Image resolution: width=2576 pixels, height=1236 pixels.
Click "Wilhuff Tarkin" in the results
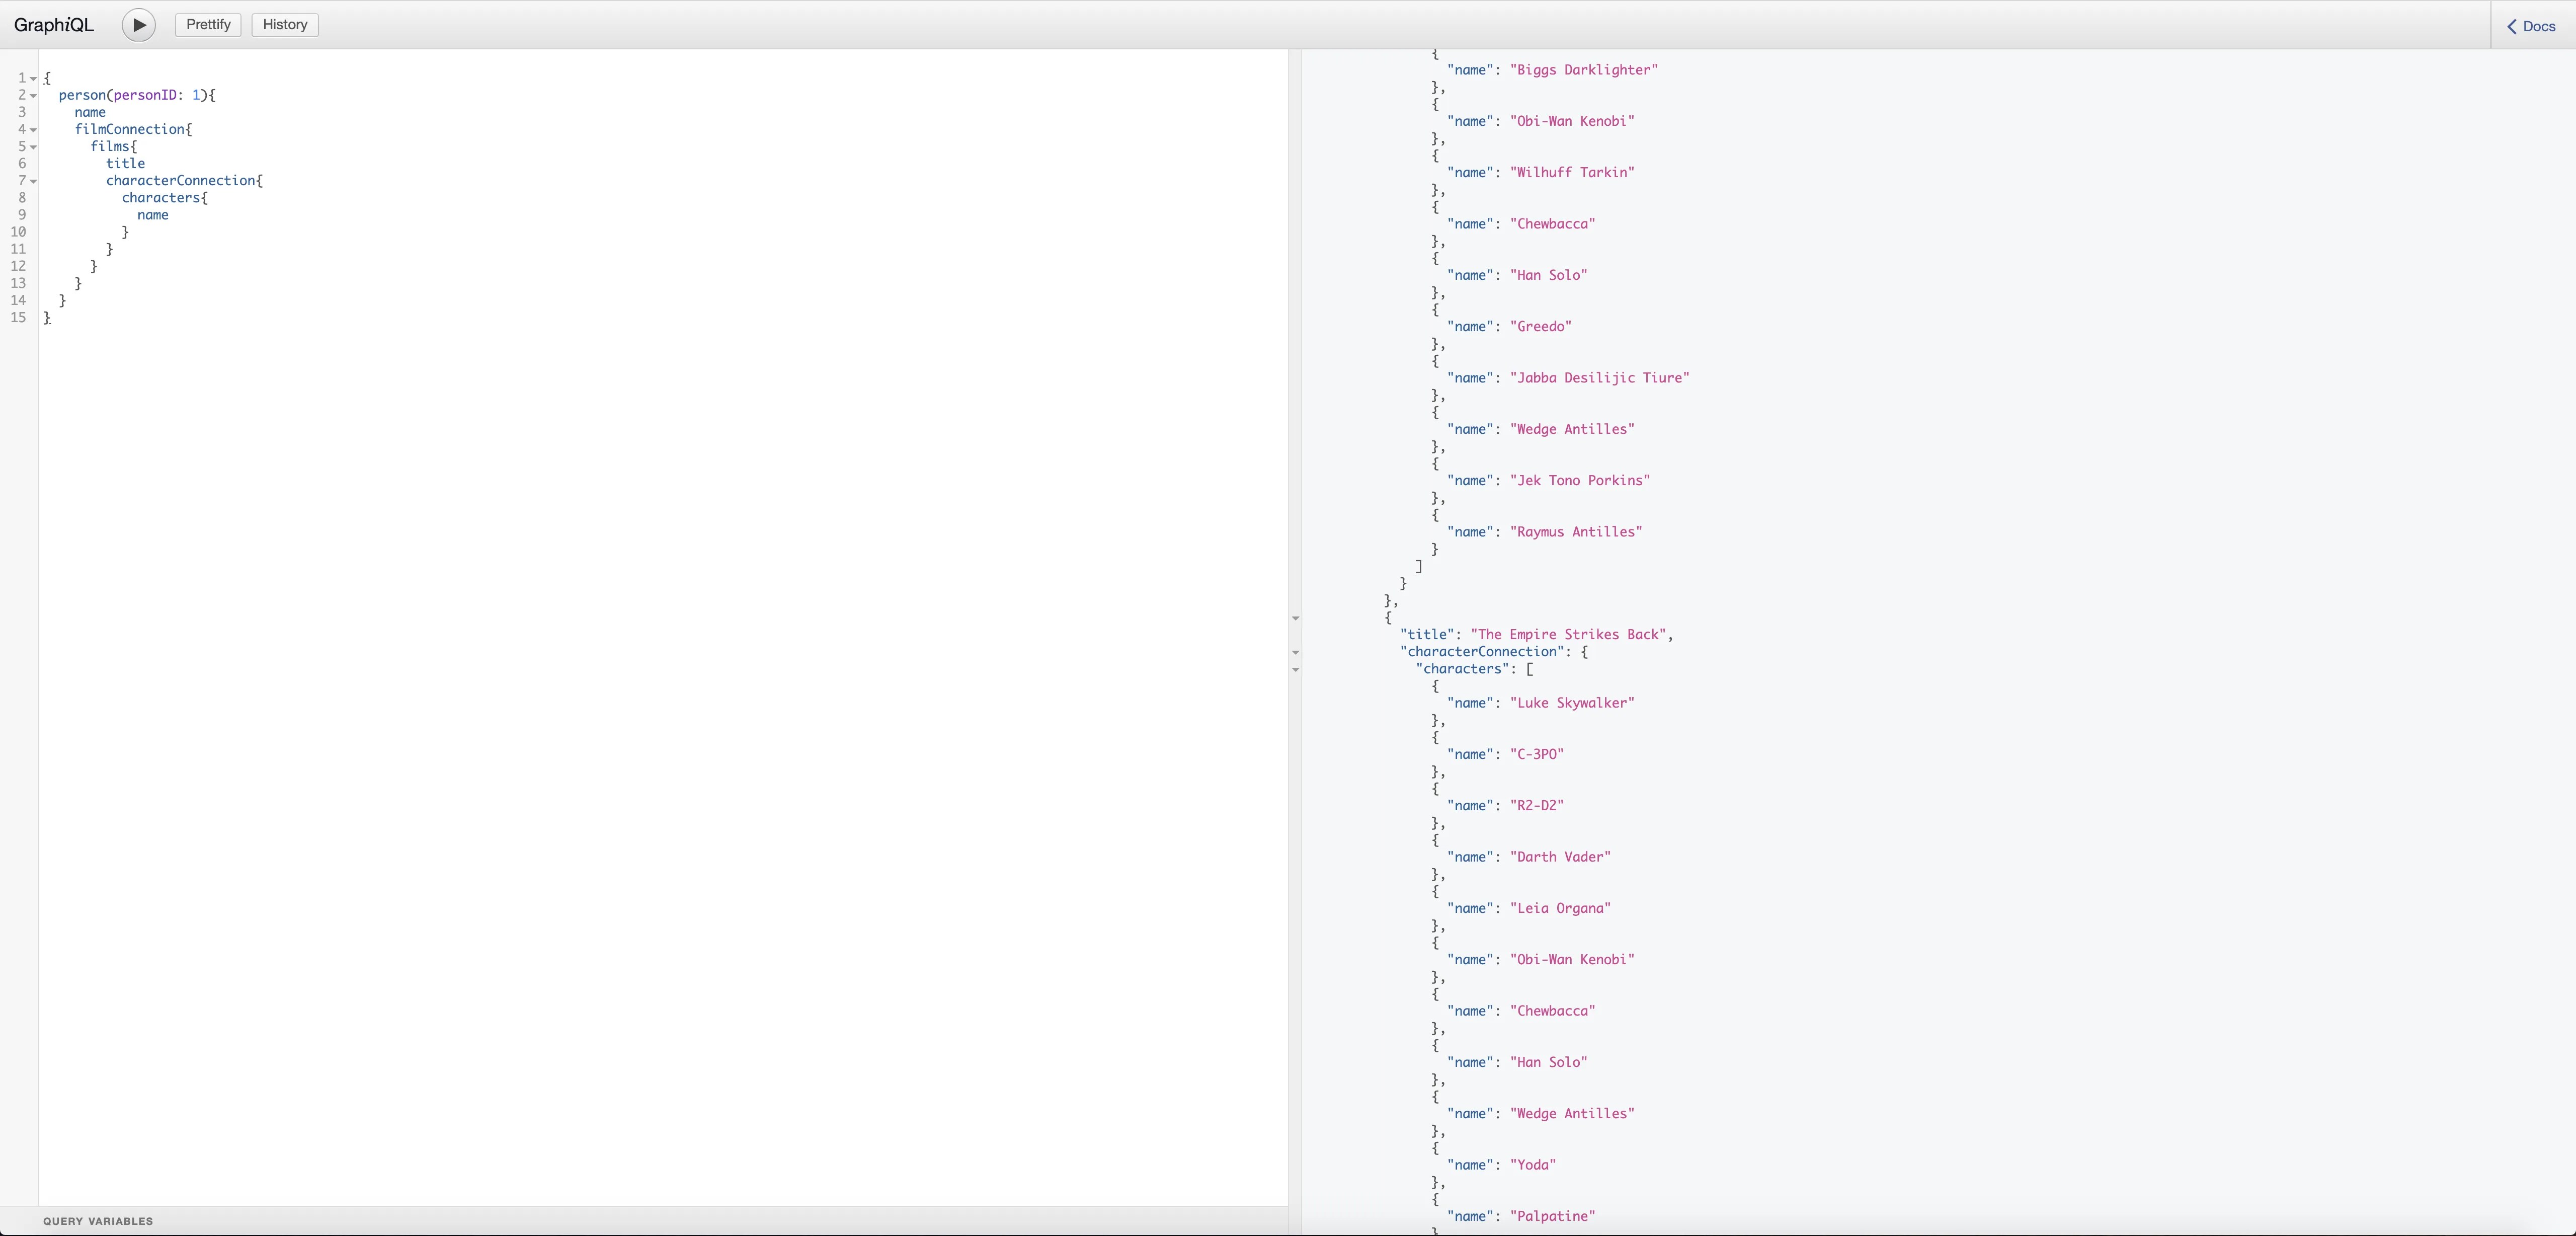pyautogui.click(x=1572, y=172)
